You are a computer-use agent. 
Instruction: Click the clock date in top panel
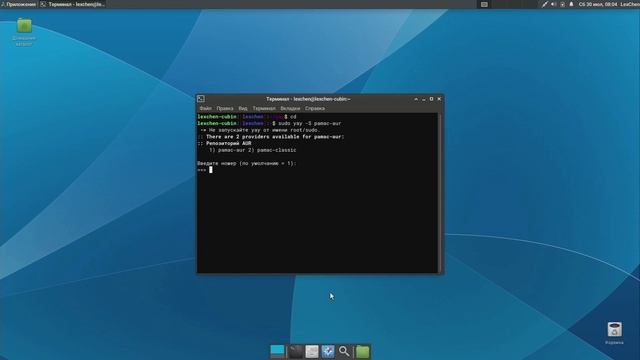click(598, 4)
